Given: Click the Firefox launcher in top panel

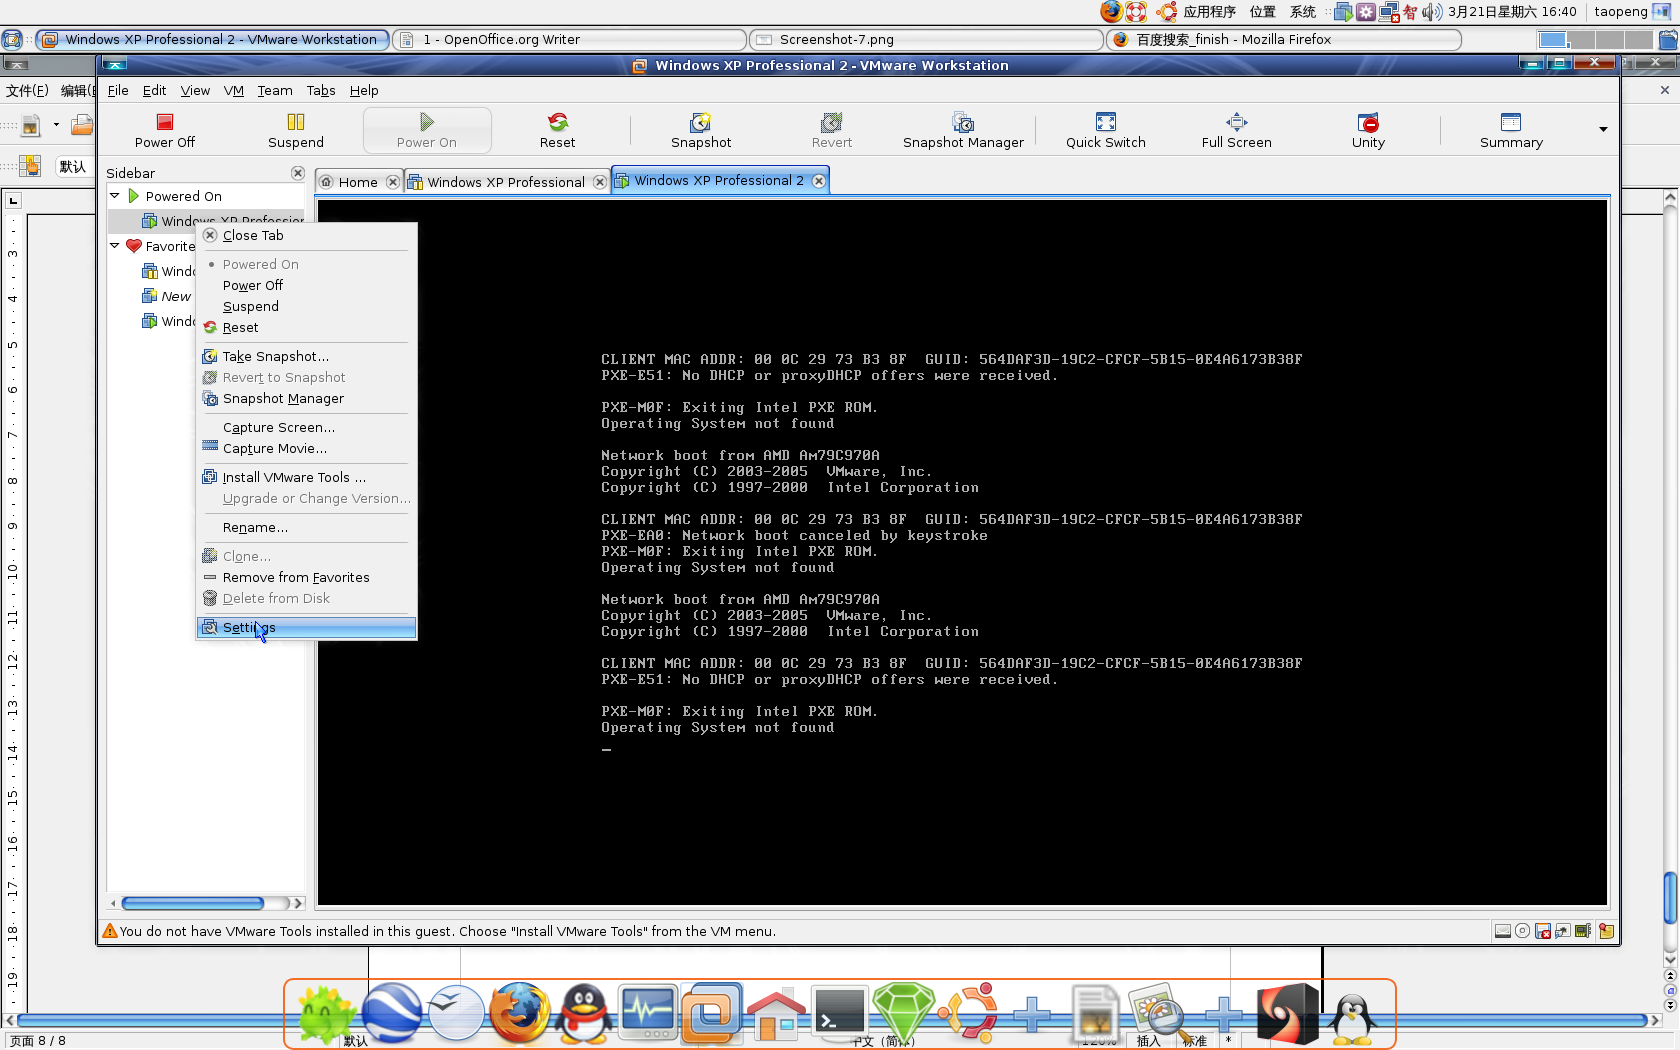Looking at the screenshot, I should point(1111,12).
